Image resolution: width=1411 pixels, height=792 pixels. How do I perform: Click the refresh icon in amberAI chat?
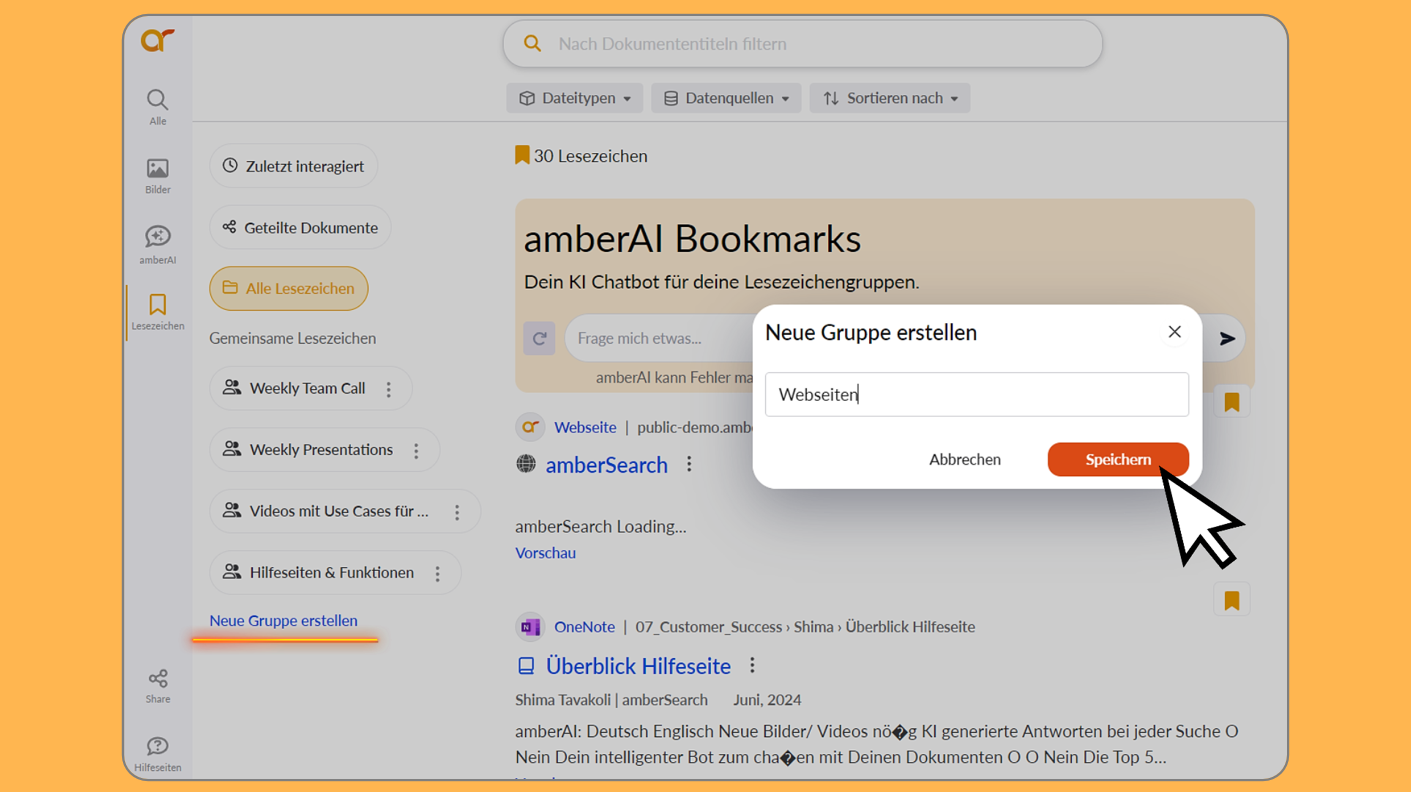[539, 338]
